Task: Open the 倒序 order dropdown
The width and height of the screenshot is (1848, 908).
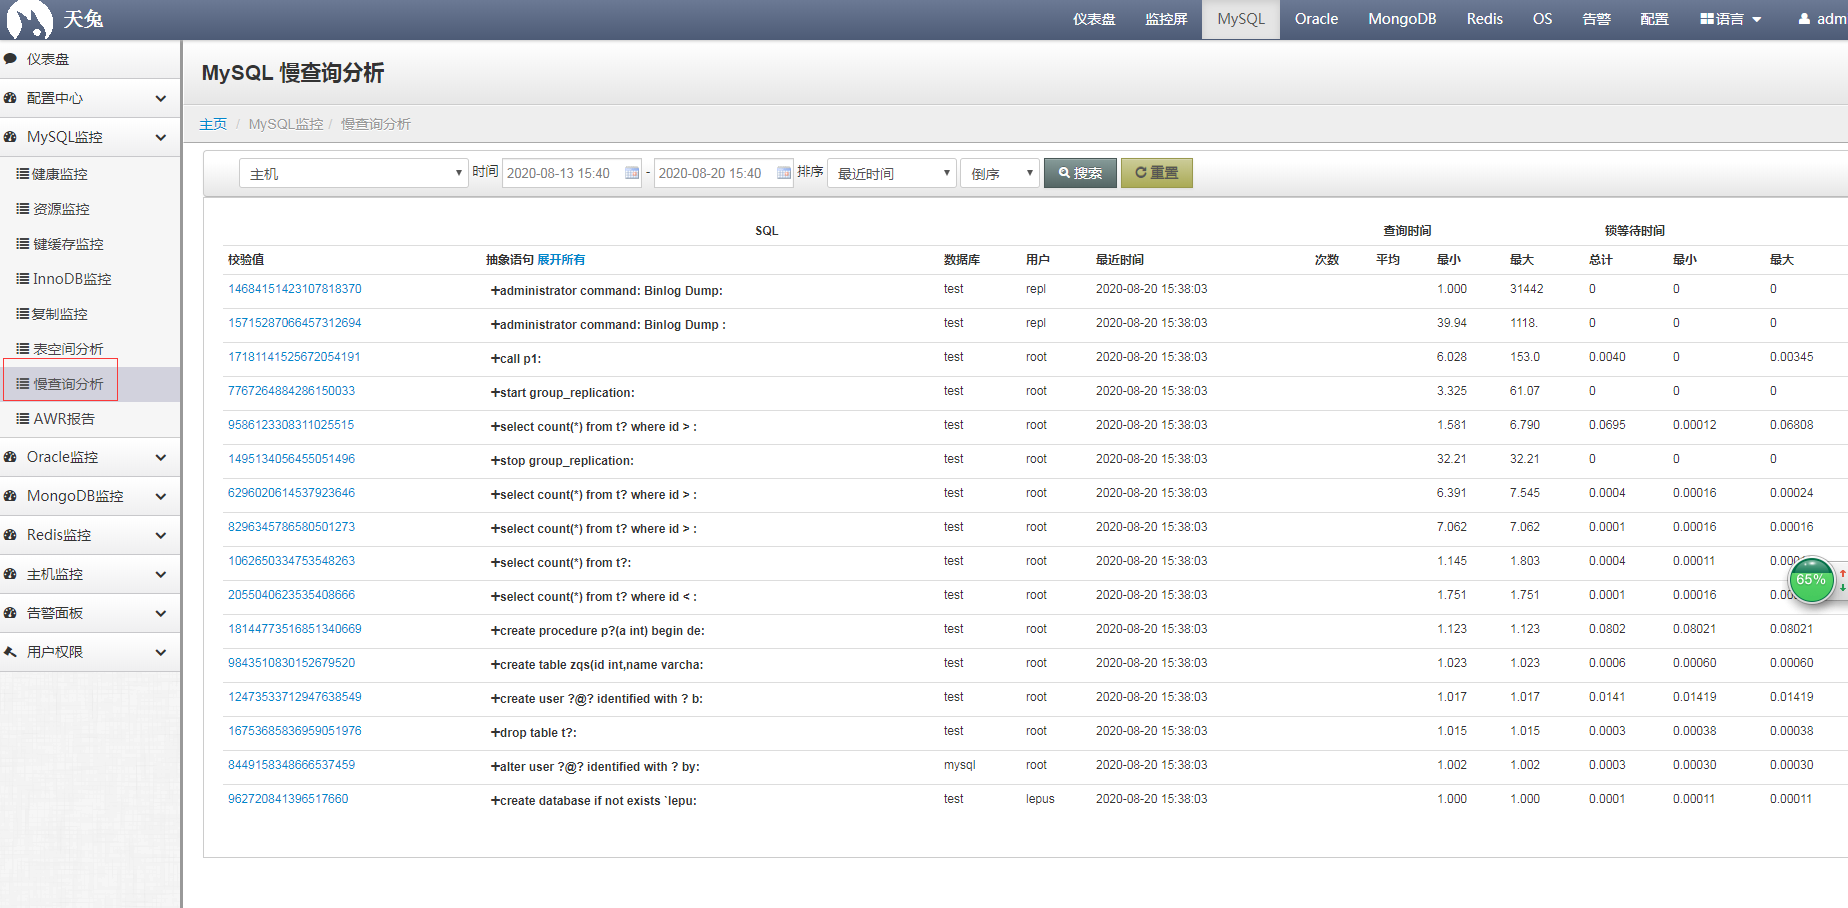Action: (x=1000, y=173)
